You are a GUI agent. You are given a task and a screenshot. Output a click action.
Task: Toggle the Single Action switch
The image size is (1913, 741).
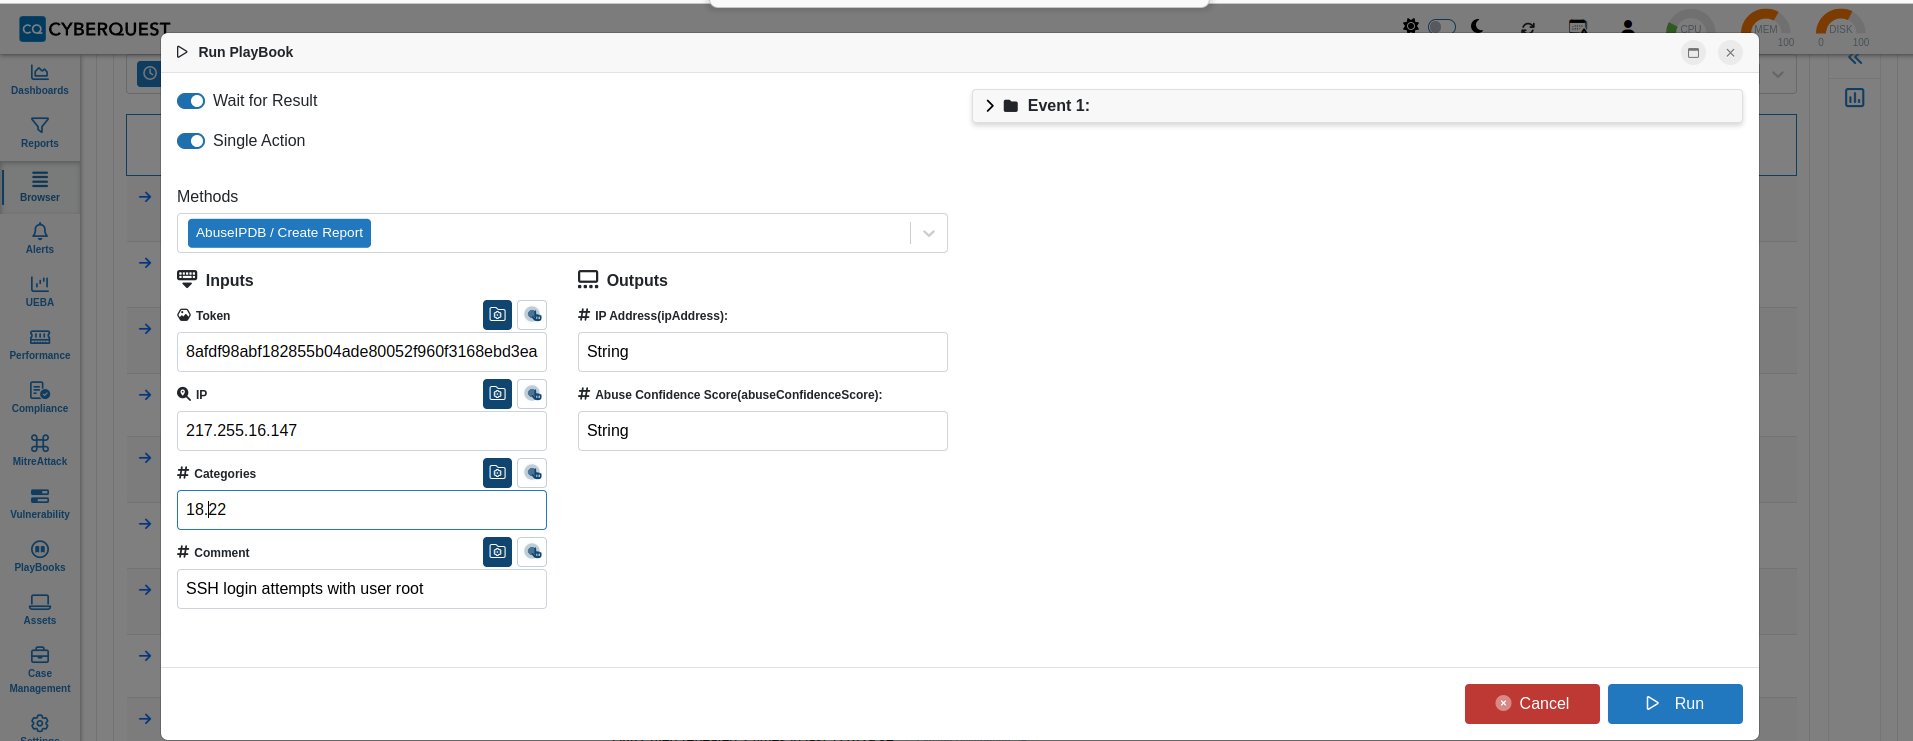point(191,141)
